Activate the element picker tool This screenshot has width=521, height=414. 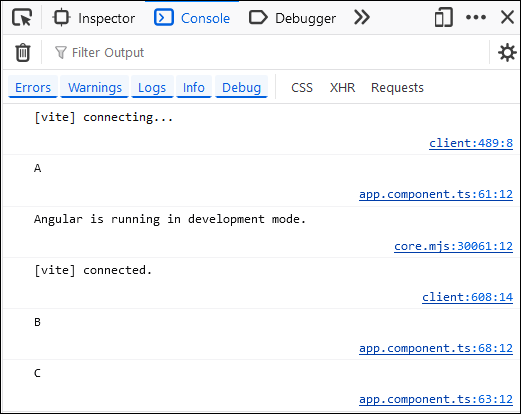[22, 17]
